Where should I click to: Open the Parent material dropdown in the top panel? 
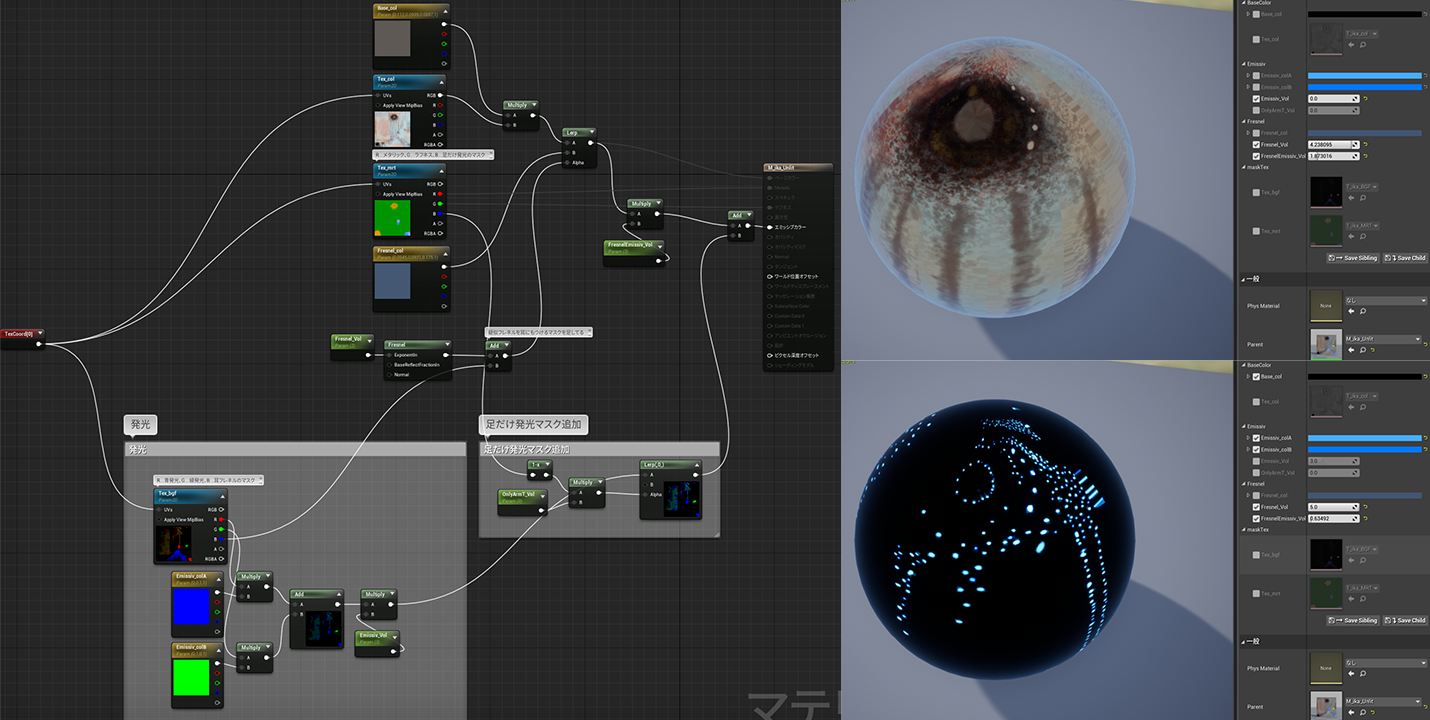(x=1383, y=339)
